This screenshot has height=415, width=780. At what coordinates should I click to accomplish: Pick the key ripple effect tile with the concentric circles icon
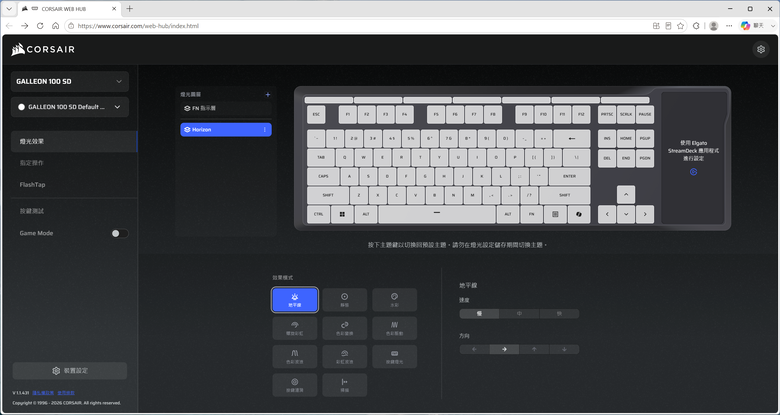[x=295, y=385]
